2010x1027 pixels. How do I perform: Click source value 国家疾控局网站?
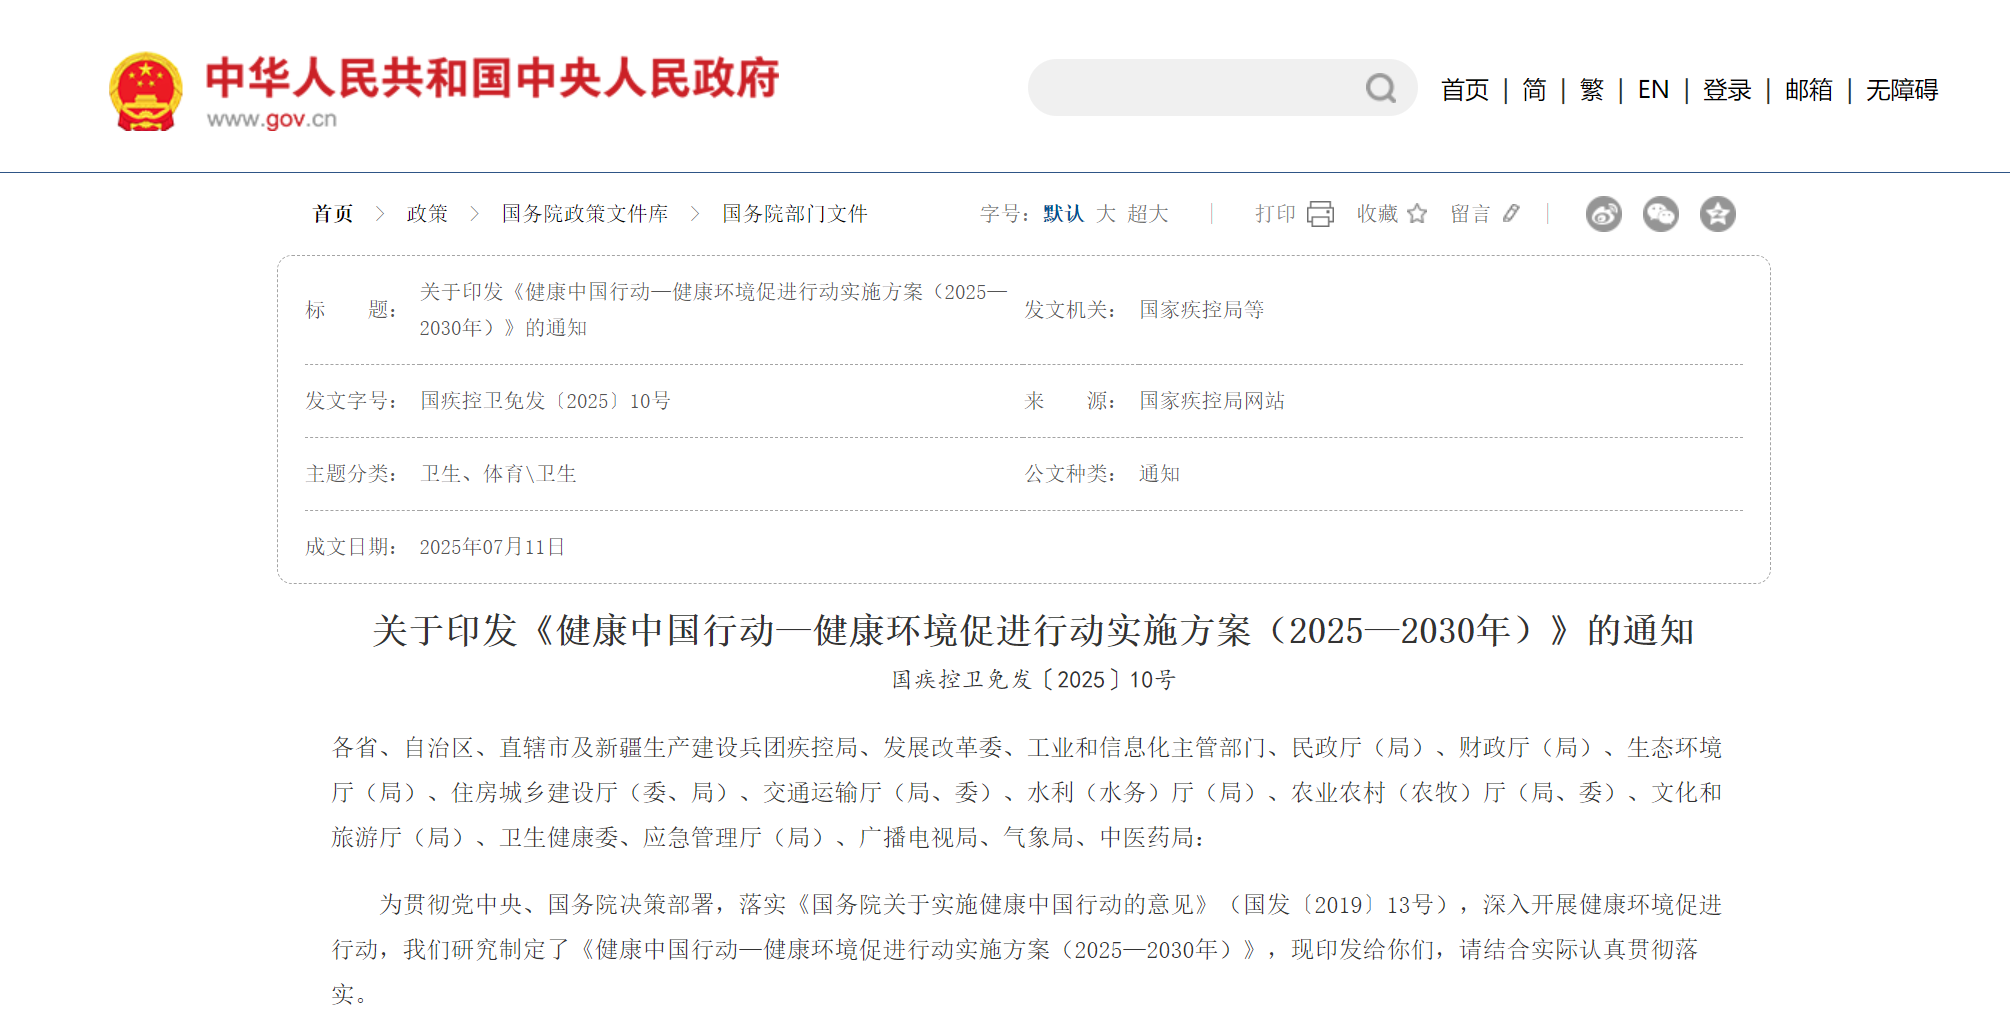click(1212, 401)
